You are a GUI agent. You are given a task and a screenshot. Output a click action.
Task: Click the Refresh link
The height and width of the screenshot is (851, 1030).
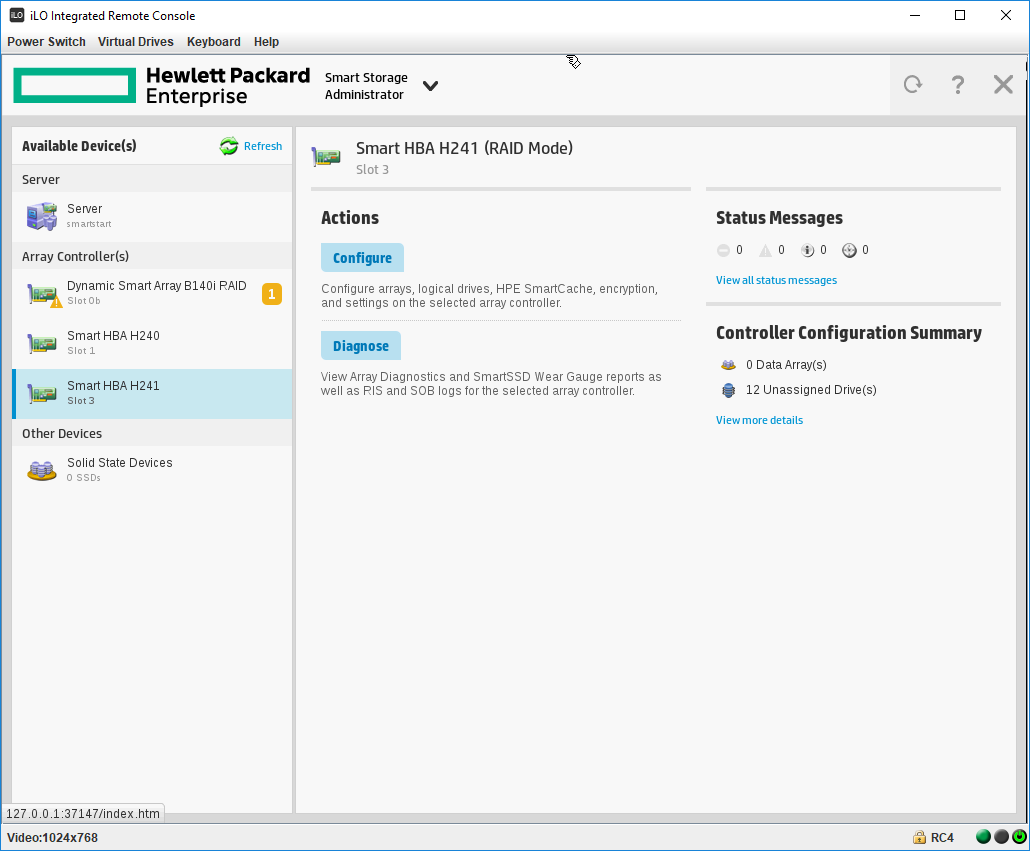click(263, 146)
